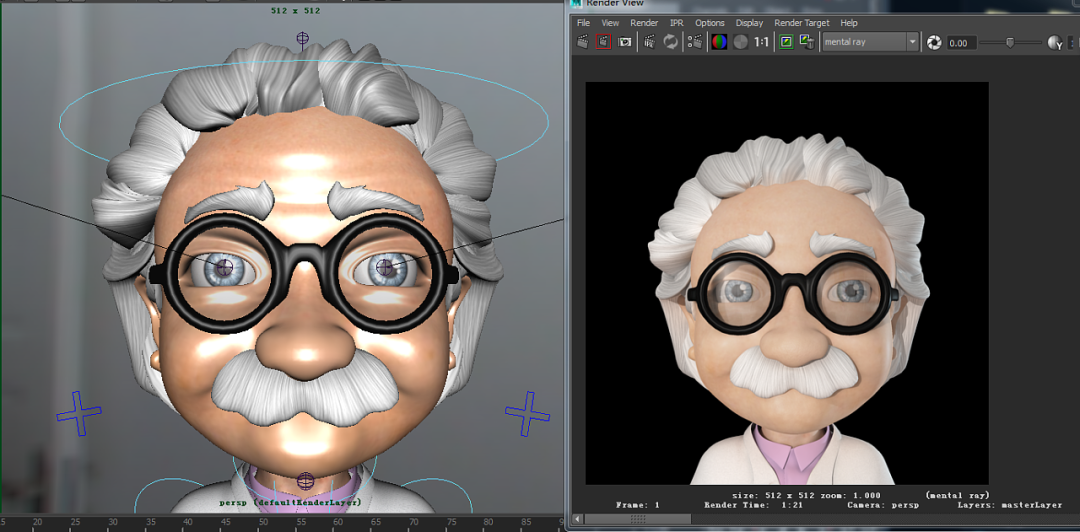Screen dimensions: 1080x532
Task: Click the exposure value field showing 0.00
Action: 962,43
